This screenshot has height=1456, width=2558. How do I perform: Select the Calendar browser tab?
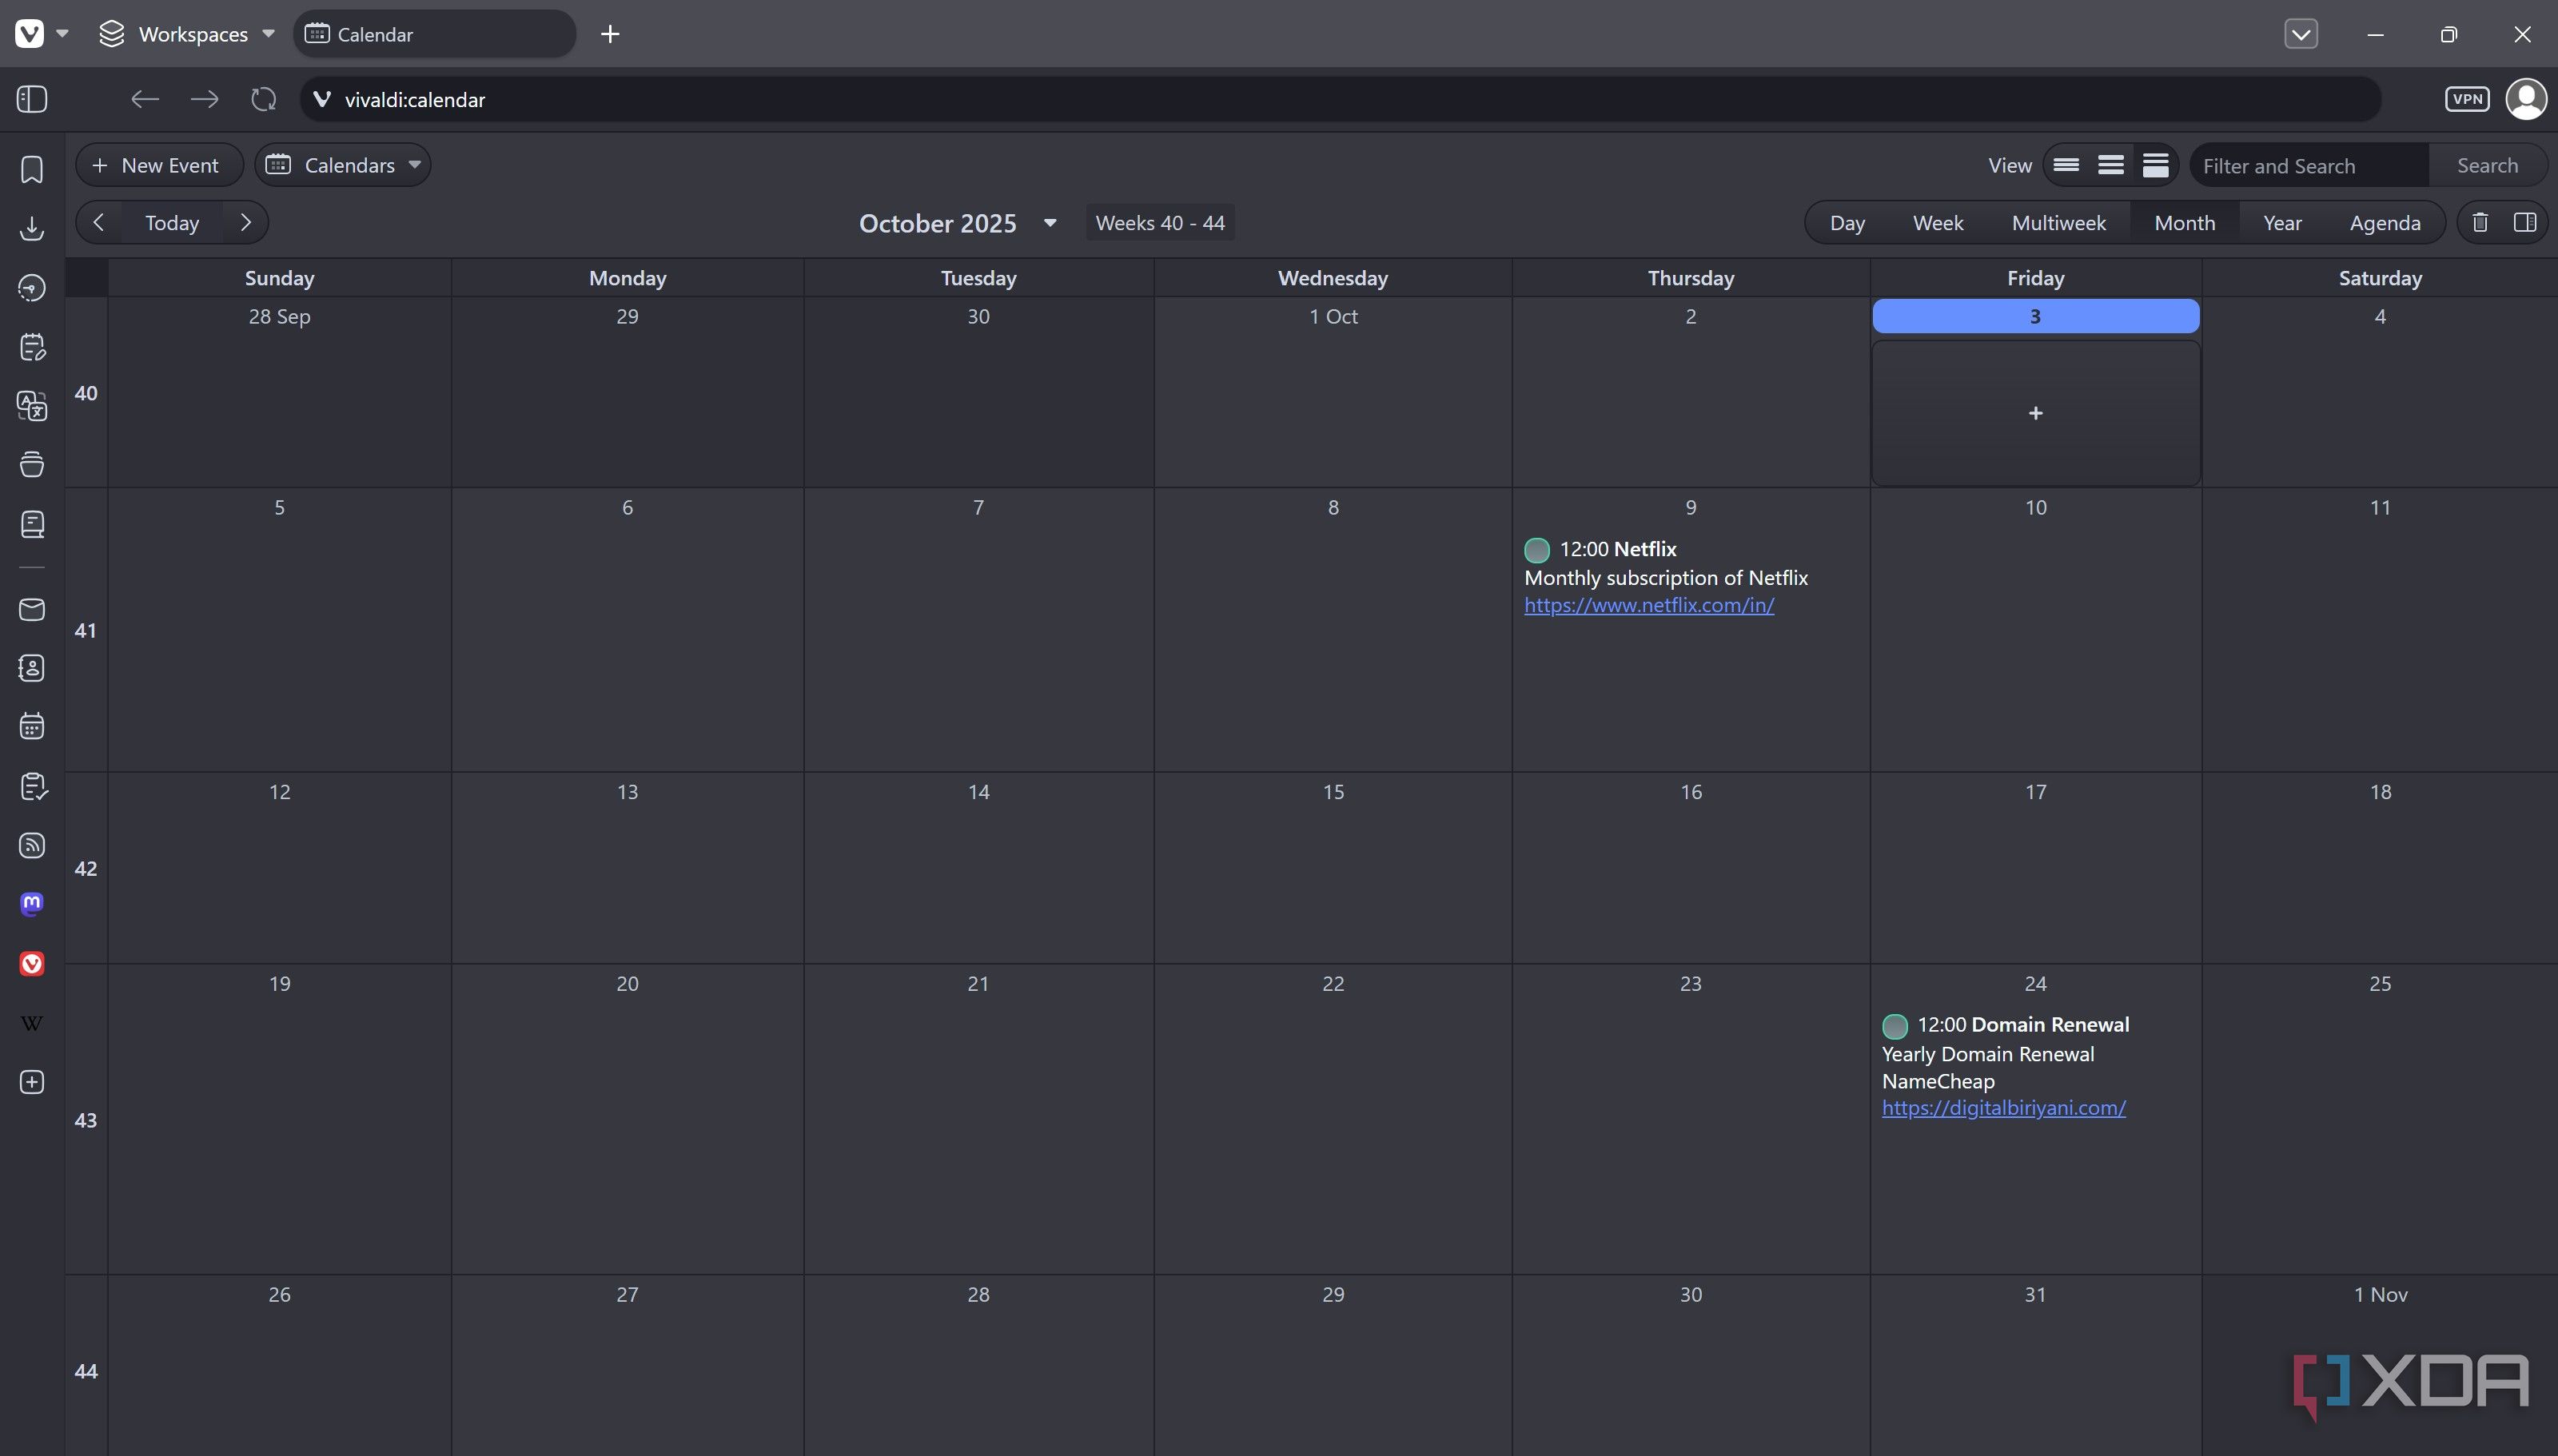434,34
